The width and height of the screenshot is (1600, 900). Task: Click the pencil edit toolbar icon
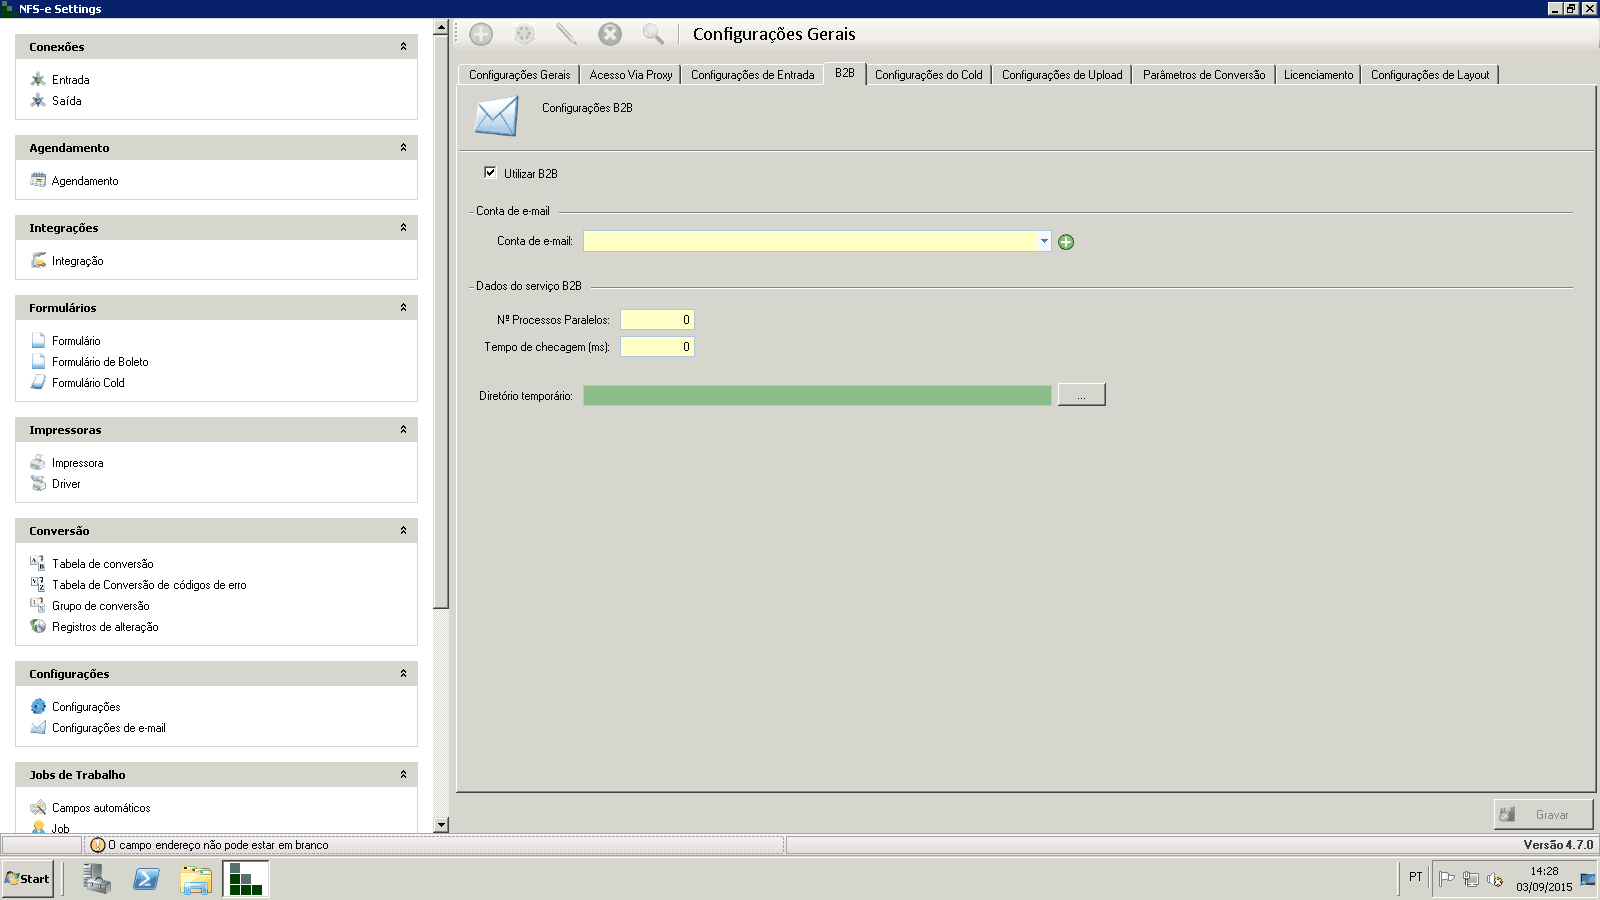[566, 34]
